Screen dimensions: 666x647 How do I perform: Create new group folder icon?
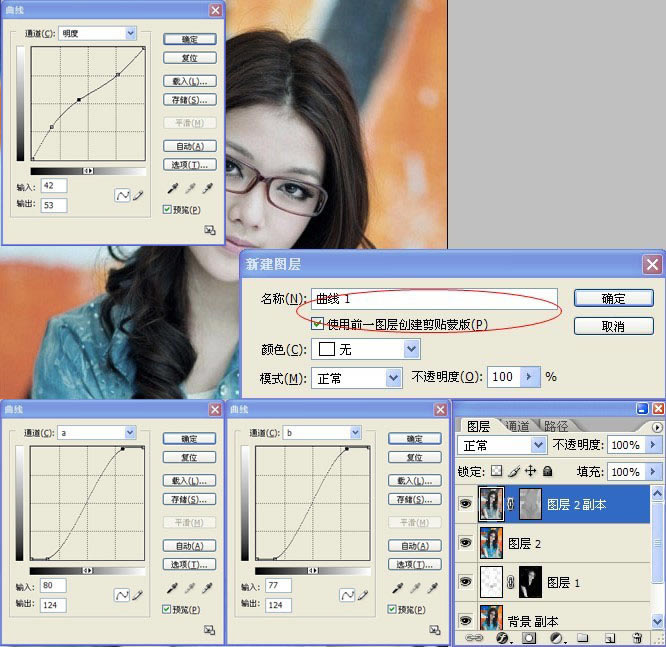click(x=583, y=638)
